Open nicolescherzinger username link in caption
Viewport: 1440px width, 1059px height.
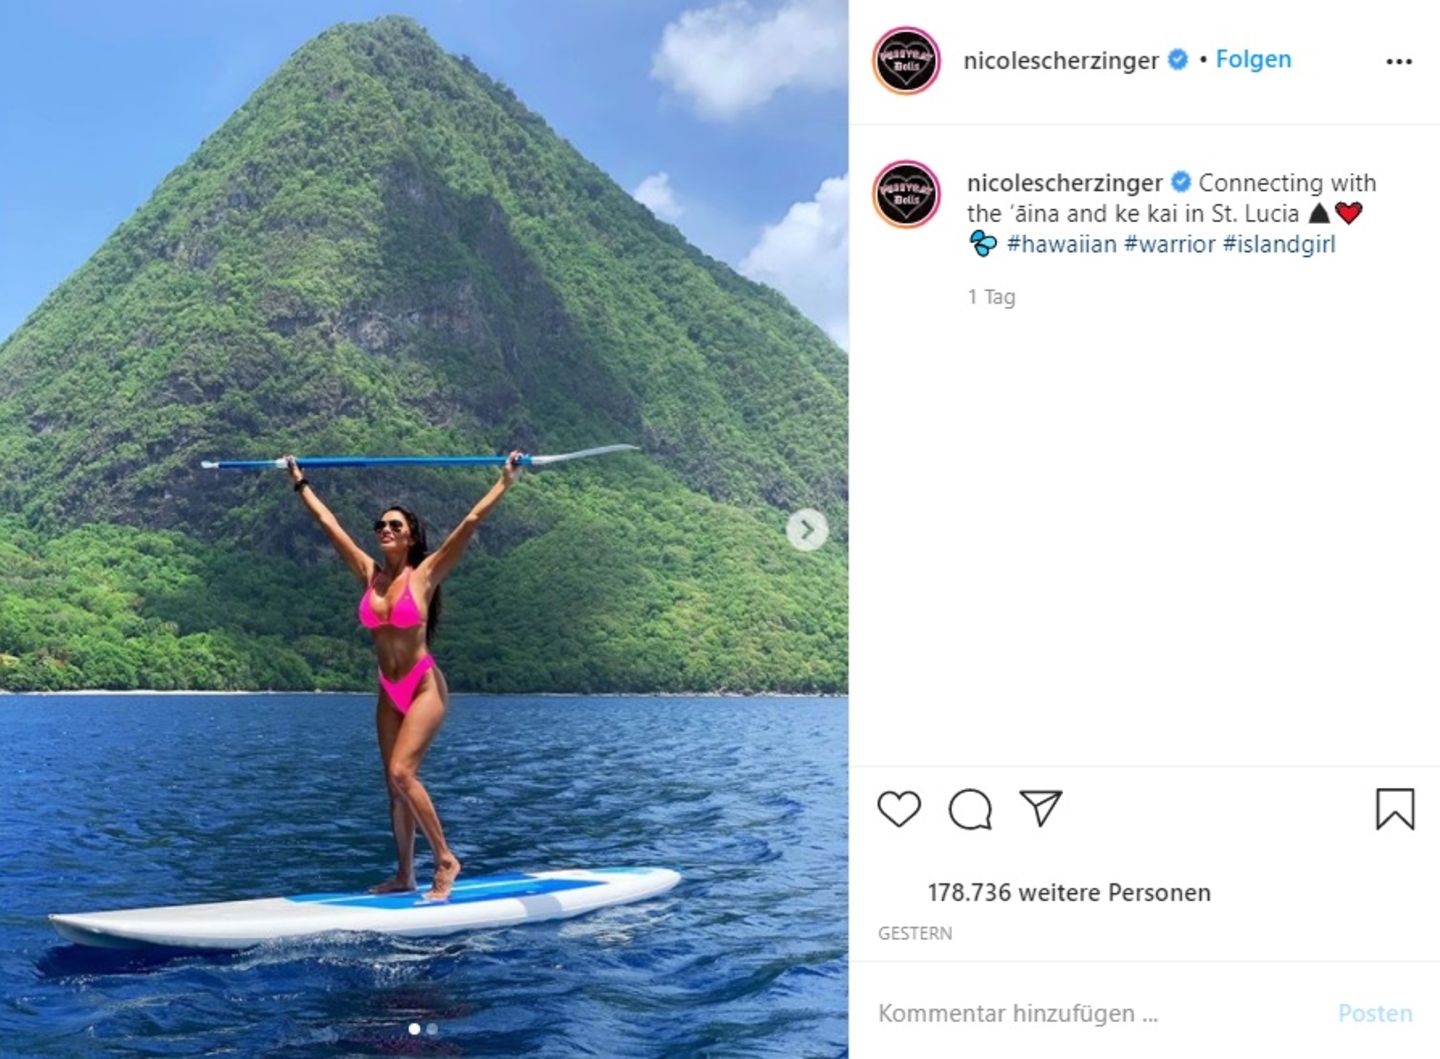(x=1064, y=183)
